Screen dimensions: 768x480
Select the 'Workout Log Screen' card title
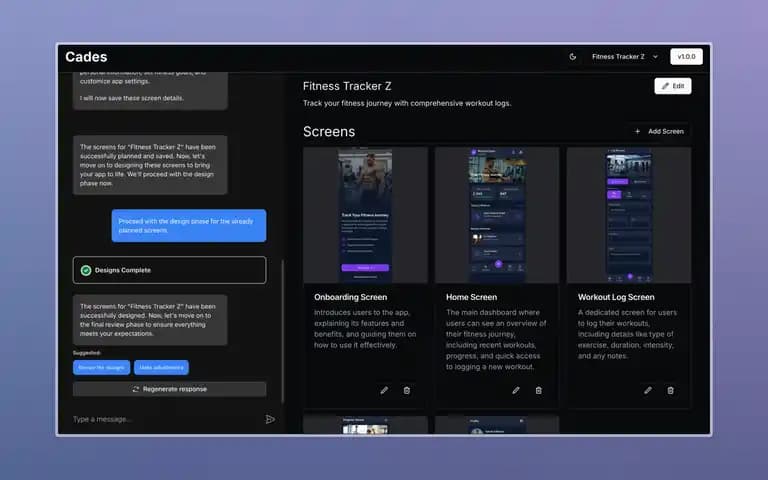(616, 297)
